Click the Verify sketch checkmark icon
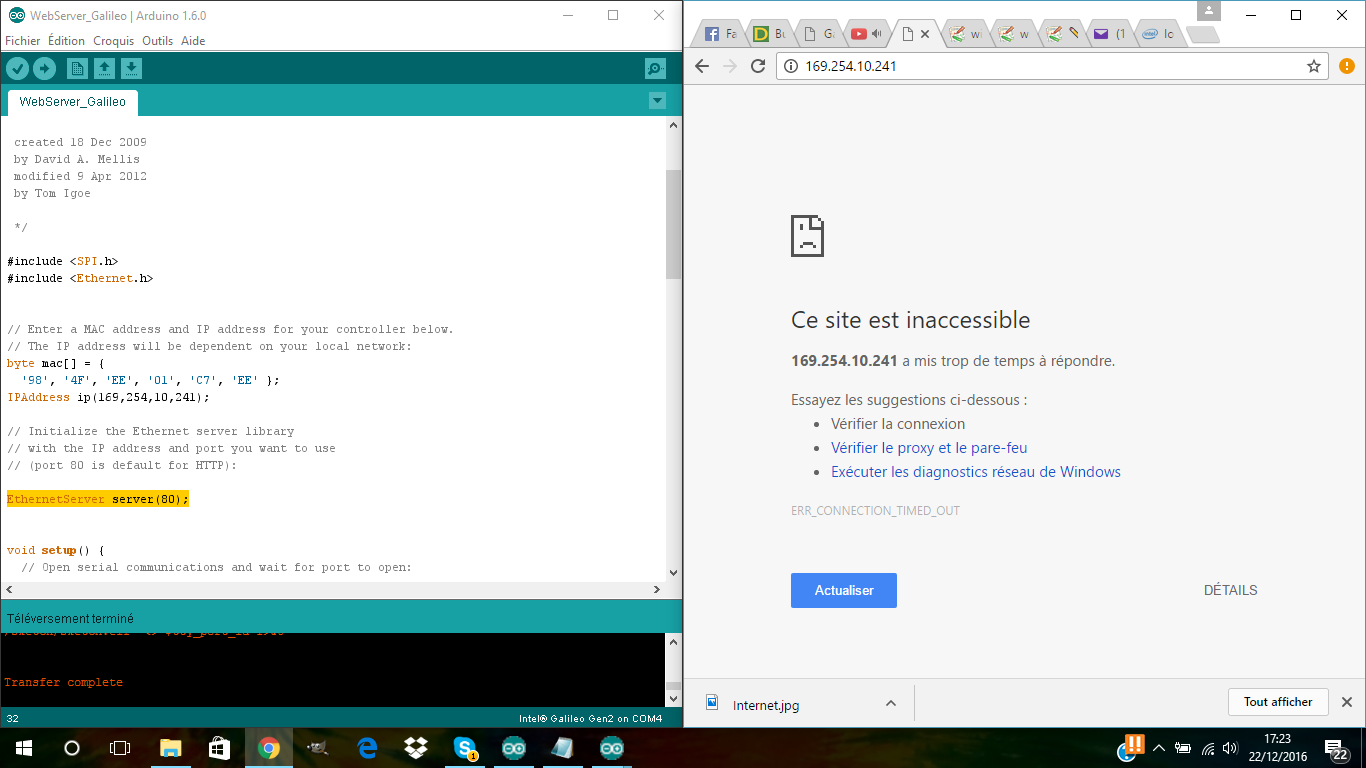The image size is (1366, 768). (x=18, y=68)
